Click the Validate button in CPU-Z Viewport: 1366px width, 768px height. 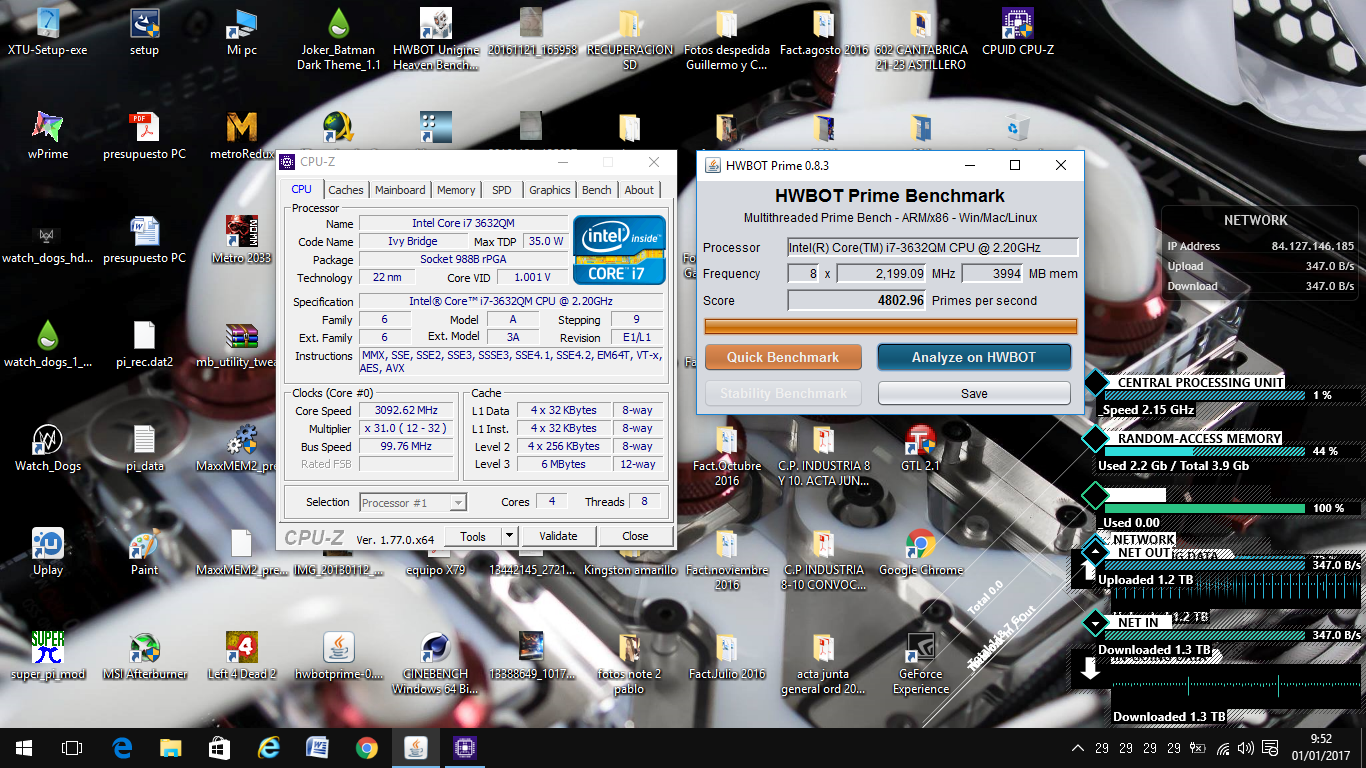(x=558, y=536)
